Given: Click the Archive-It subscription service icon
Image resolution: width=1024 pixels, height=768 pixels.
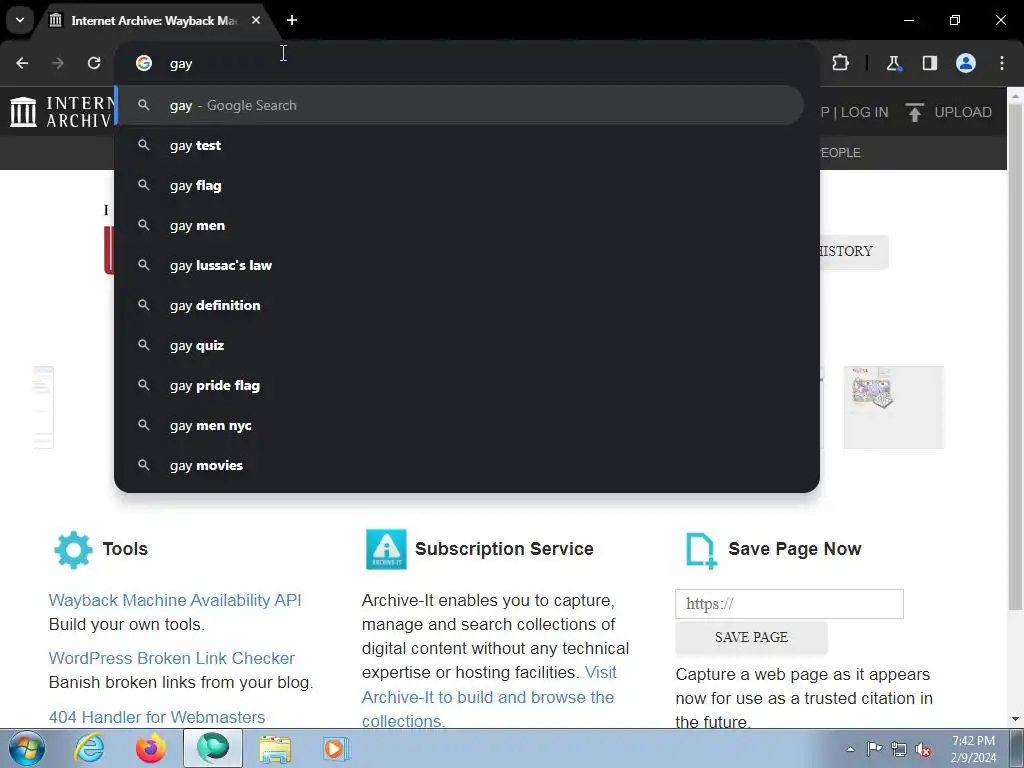Looking at the screenshot, I should [386, 549].
